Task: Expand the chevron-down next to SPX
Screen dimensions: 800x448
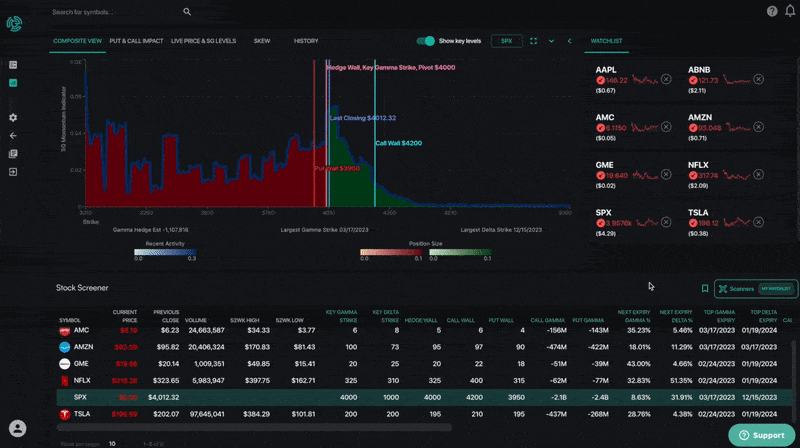Action: (x=552, y=41)
